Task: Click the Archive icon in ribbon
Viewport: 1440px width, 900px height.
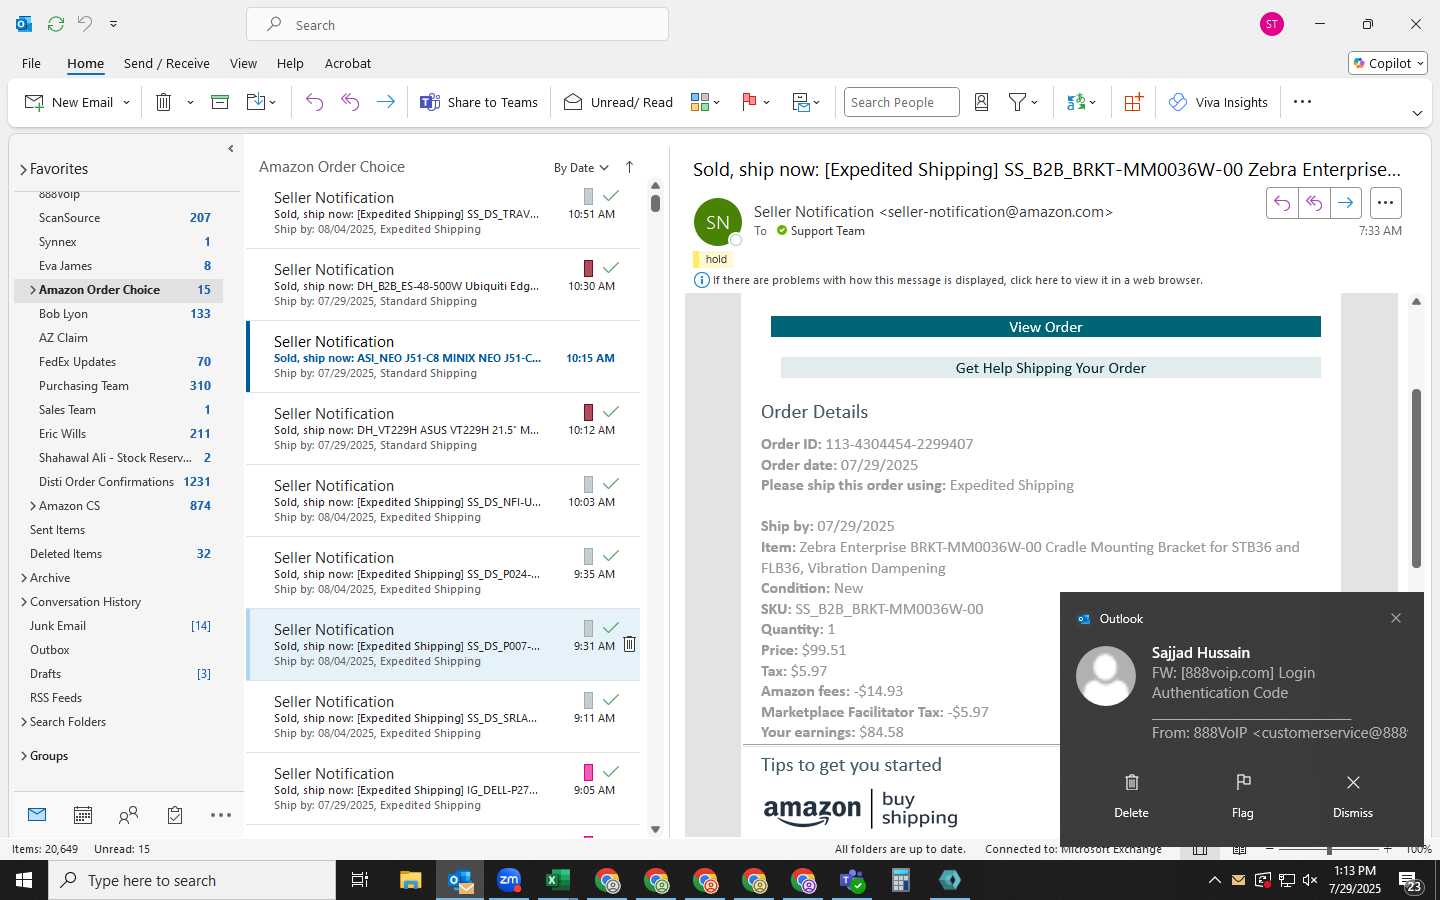Action: point(220,102)
